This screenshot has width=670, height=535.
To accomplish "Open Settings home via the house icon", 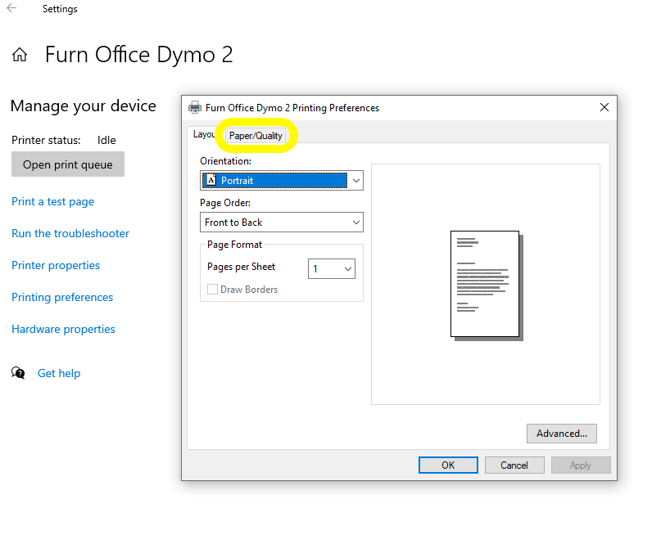I will (20, 55).
